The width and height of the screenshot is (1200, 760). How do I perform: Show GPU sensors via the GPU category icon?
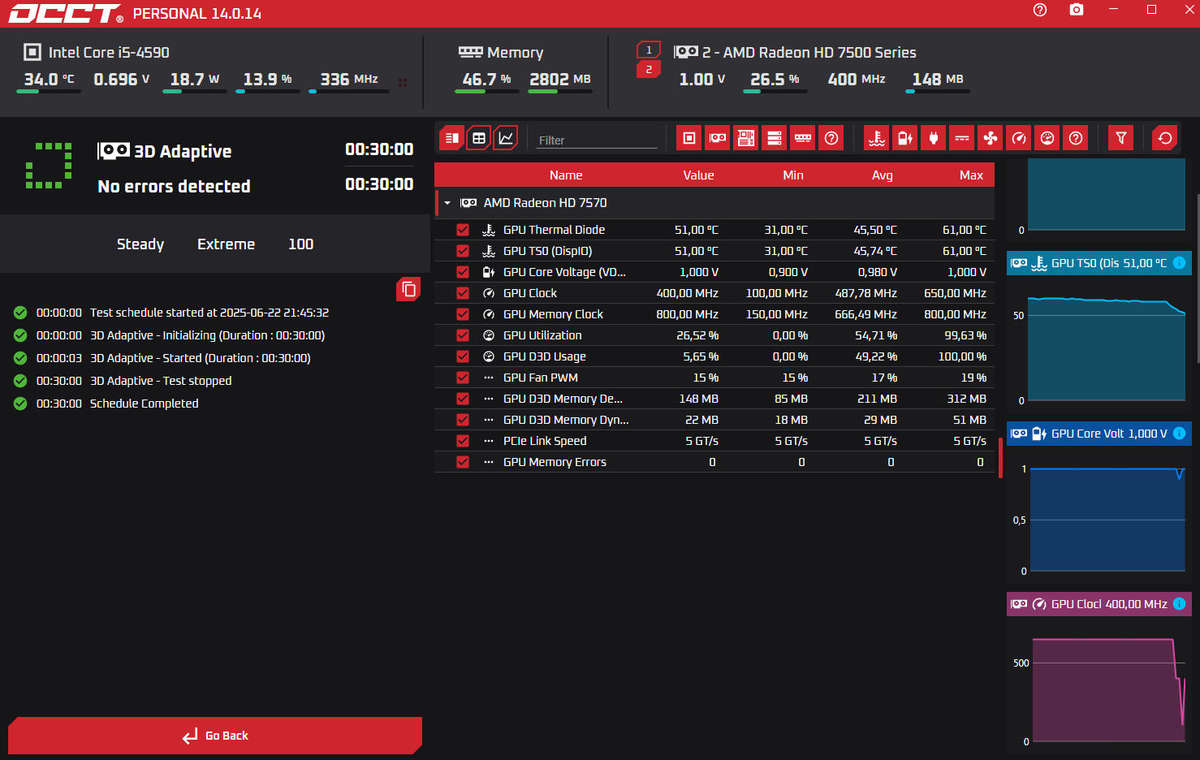[x=717, y=137]
